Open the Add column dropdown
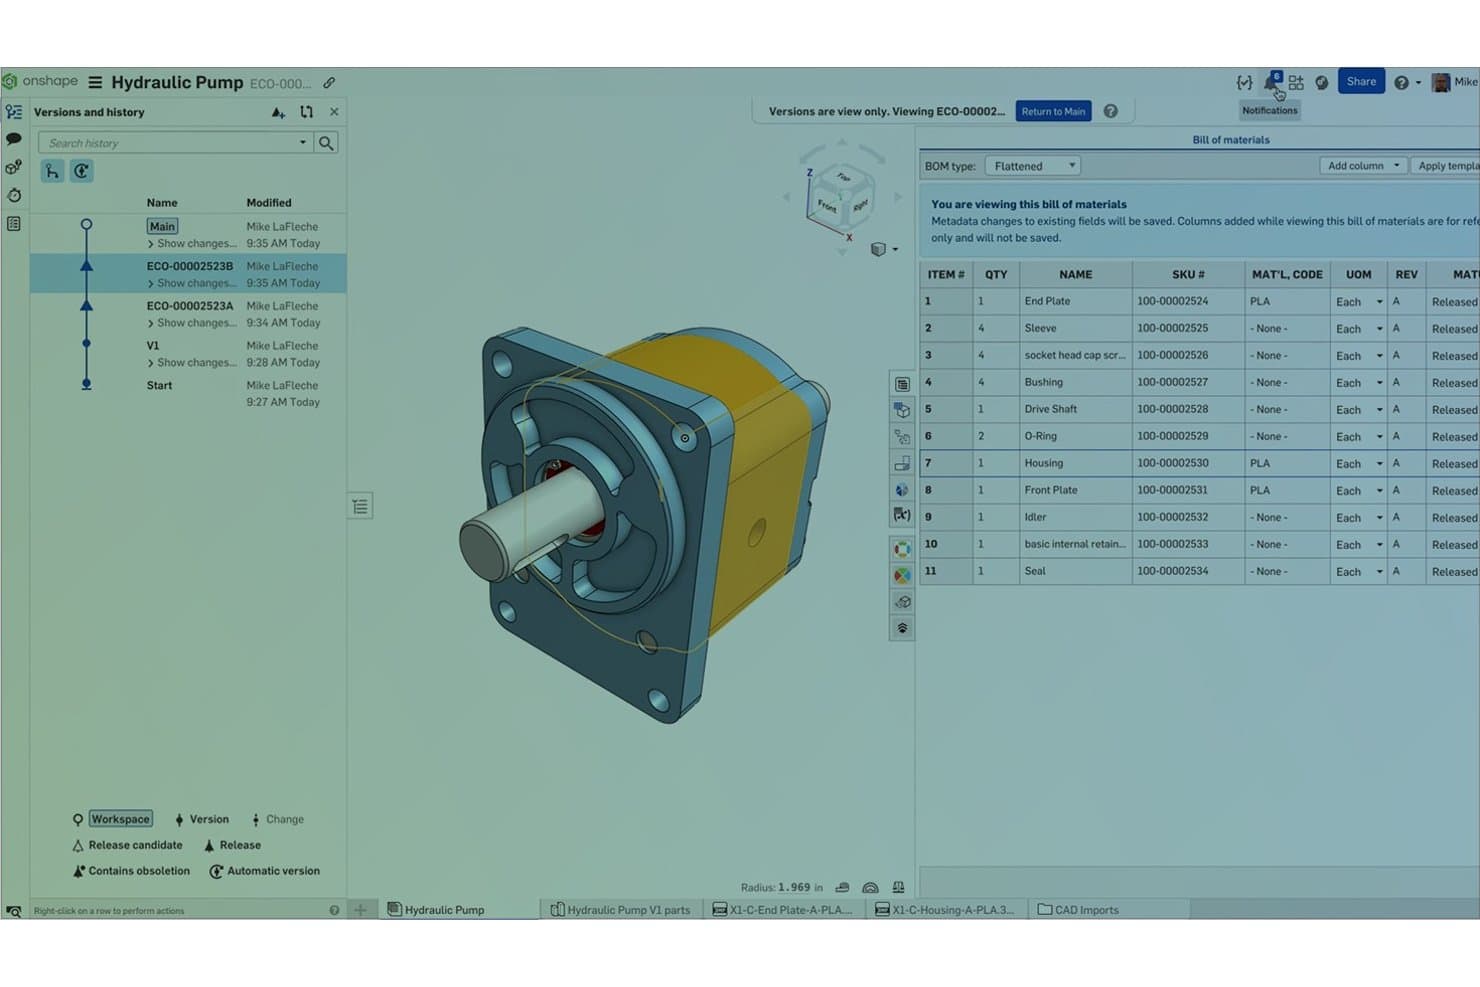This screenshot has width=1480, height=987. 1363,166
